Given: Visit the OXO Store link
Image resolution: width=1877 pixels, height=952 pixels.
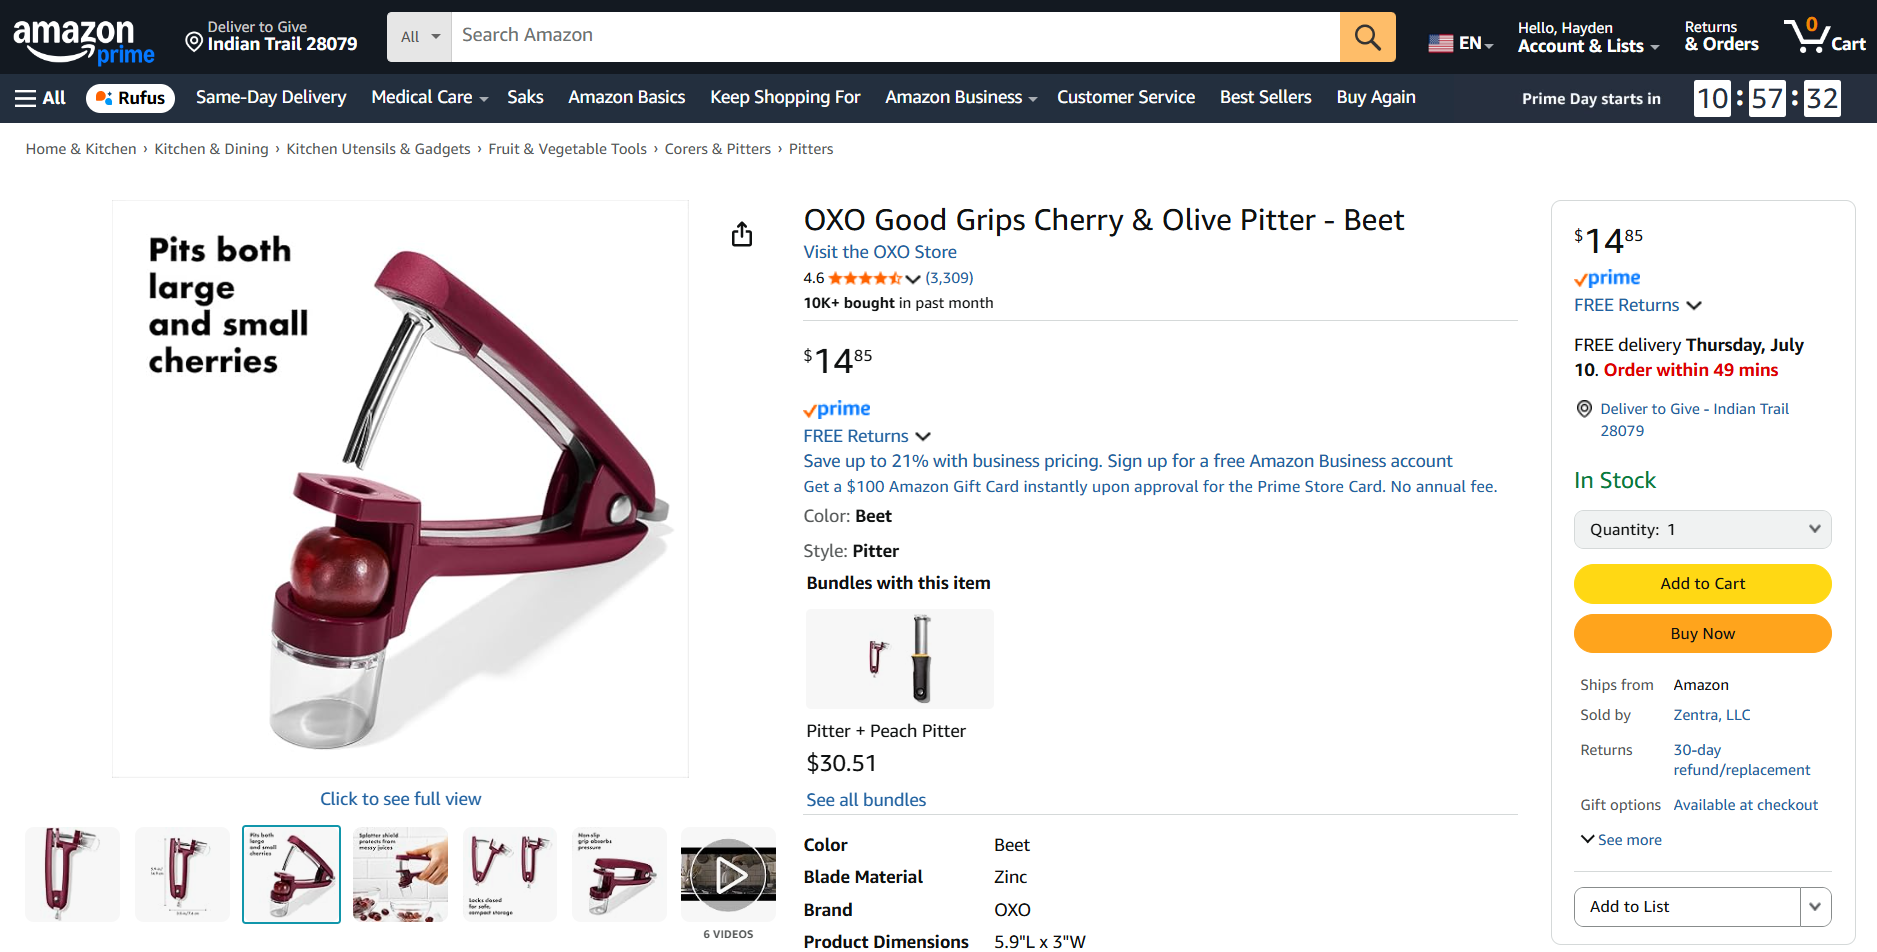Looking at the screenshot, I should click(x=880, y=252).
